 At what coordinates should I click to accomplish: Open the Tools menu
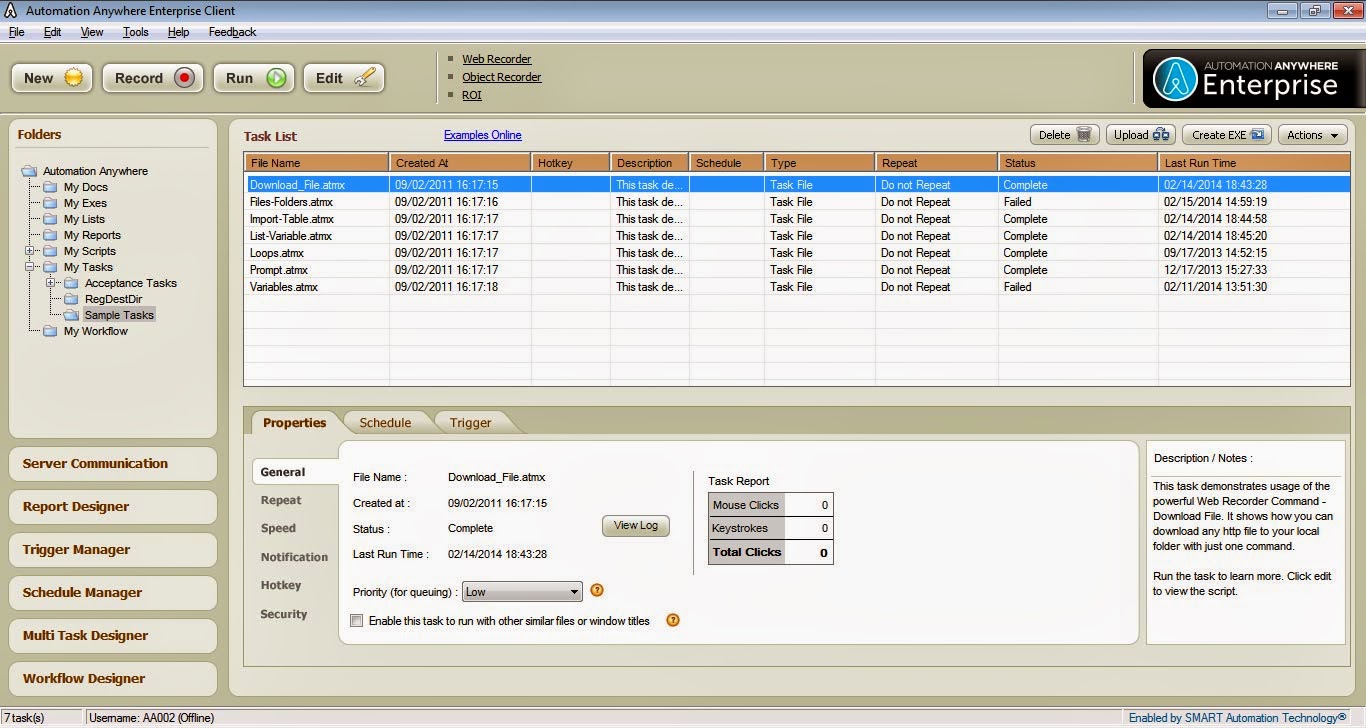click(x=136, y=32)
